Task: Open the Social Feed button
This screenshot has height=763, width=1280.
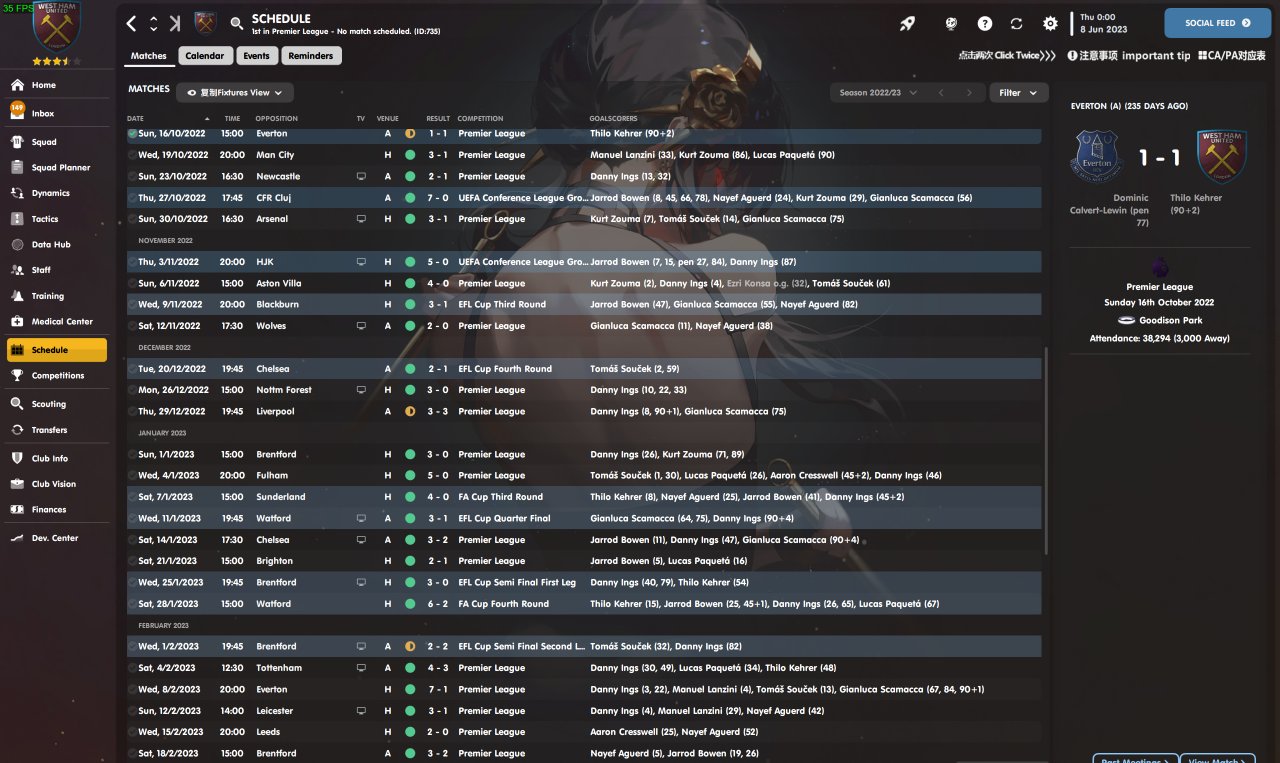Action: pos(1217,23)
